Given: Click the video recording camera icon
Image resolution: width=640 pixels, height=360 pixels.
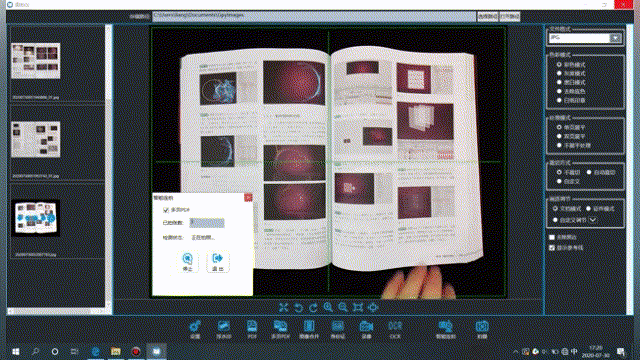Looking at the screenshot, I should point(366,329).
